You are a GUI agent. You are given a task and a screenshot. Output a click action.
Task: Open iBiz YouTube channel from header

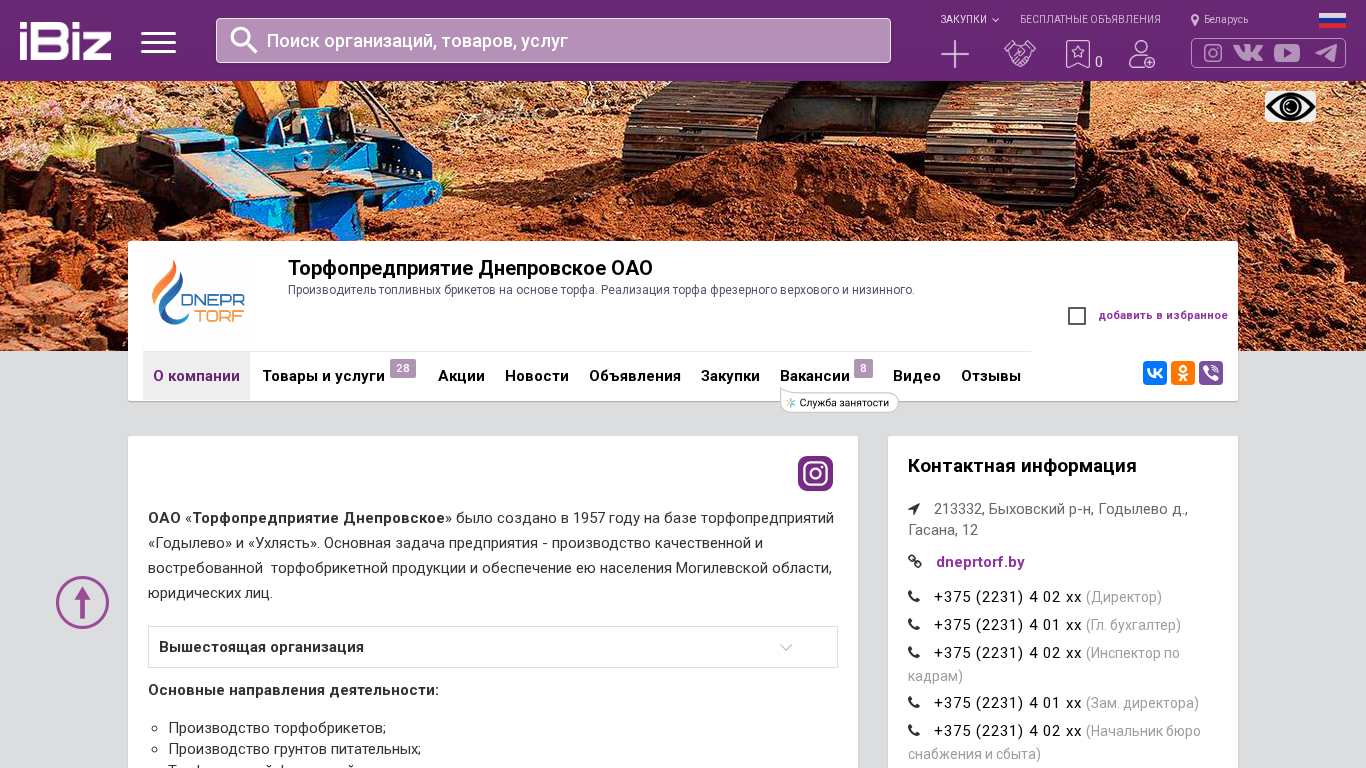(1287, 53)
